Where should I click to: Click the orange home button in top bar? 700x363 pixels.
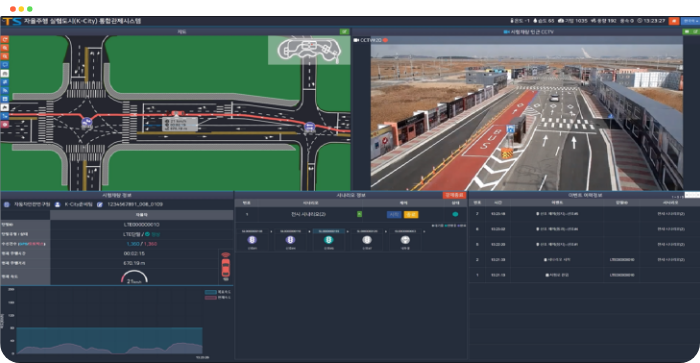[x=674, y=21]
